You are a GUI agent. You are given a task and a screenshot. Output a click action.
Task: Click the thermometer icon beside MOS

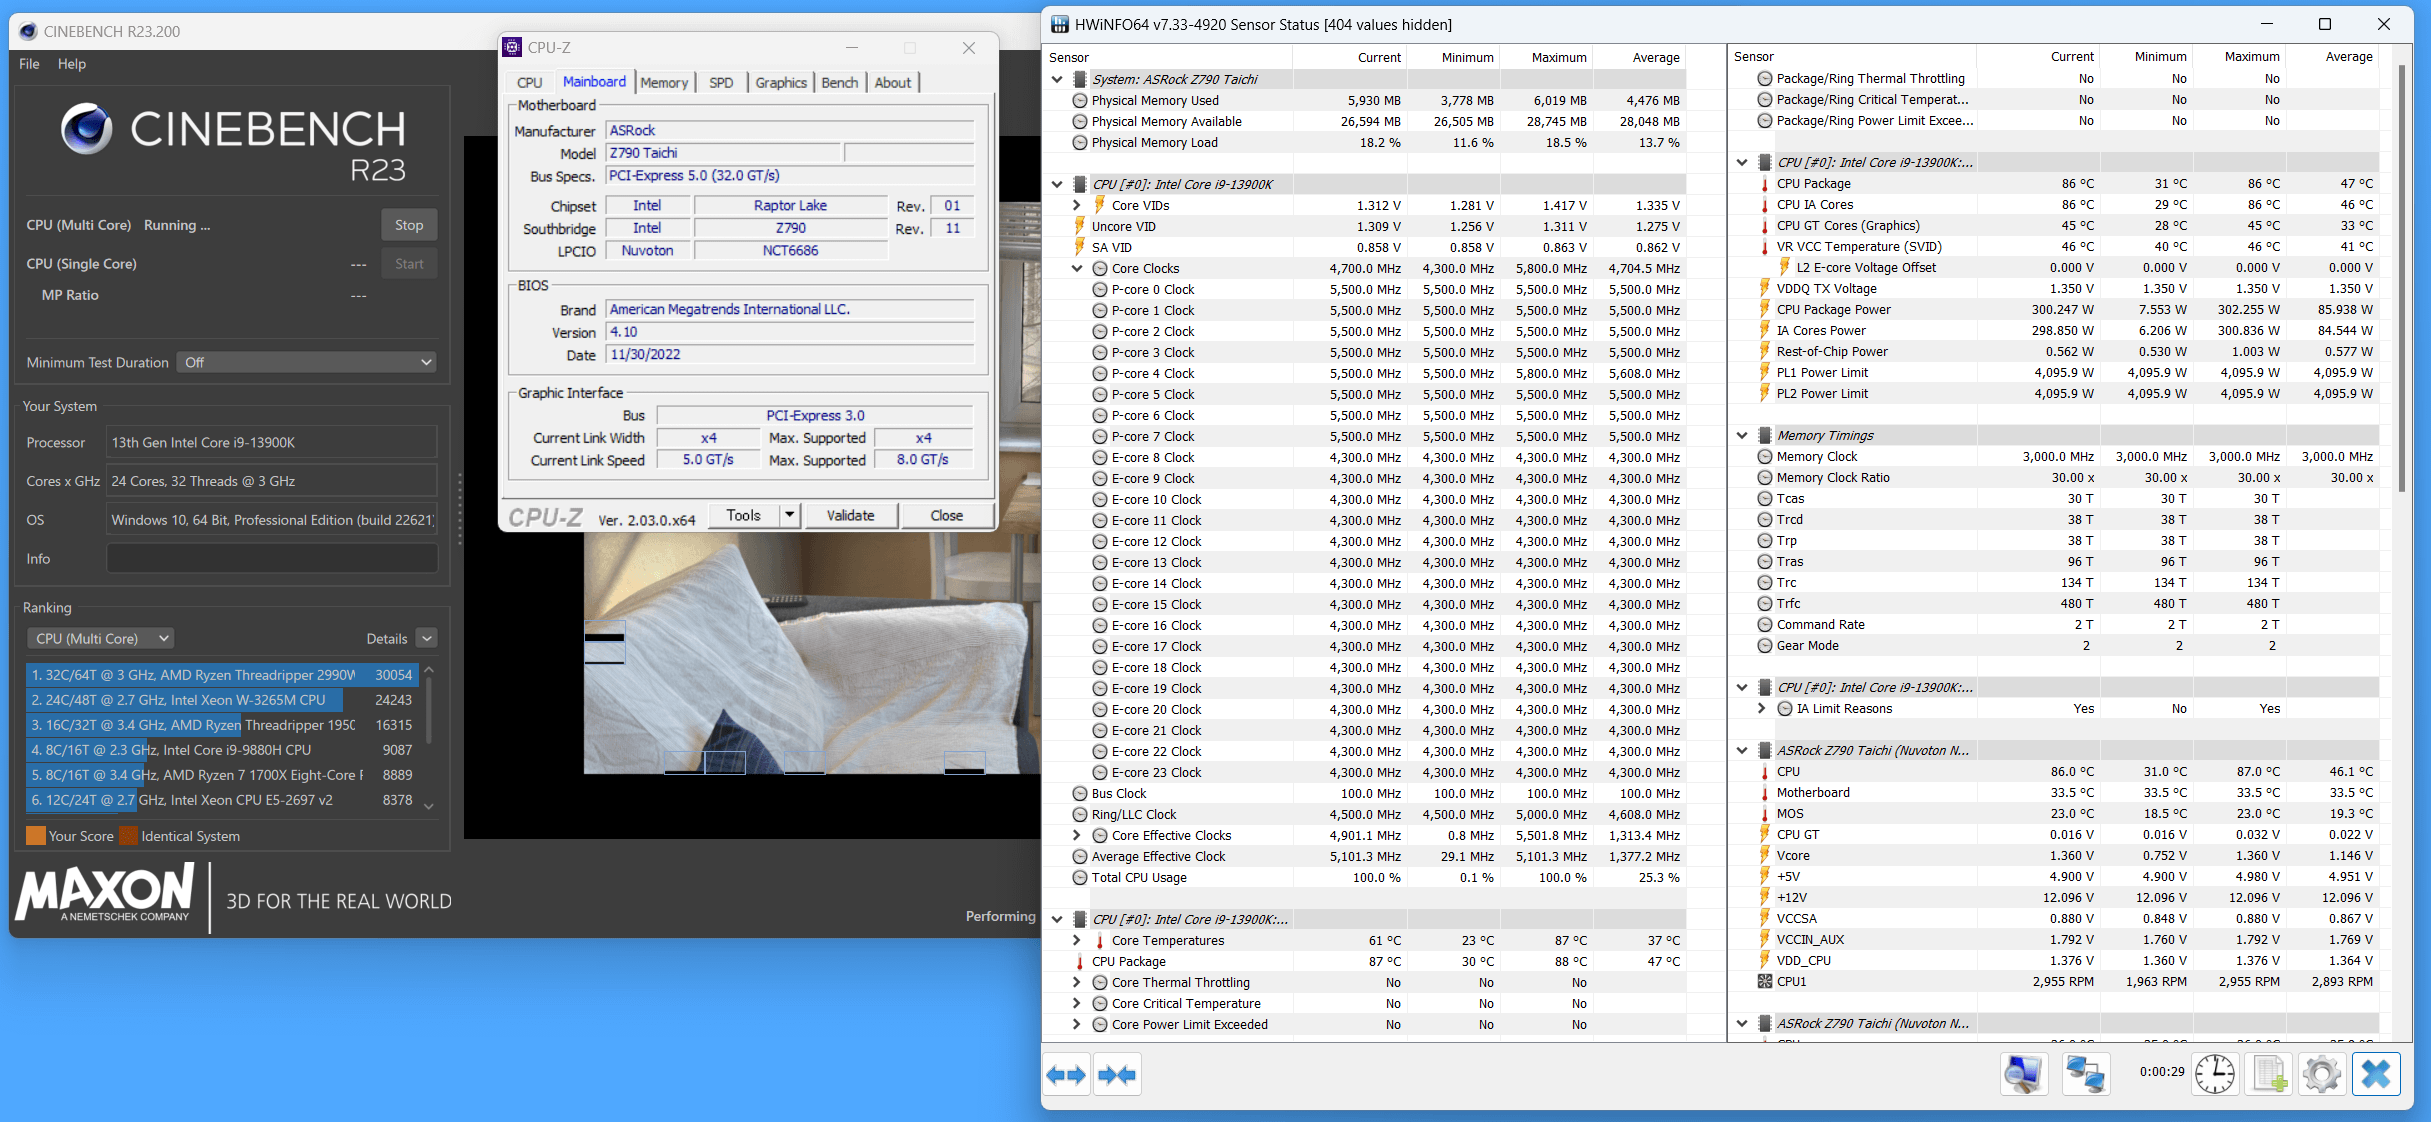point(1765,814)
